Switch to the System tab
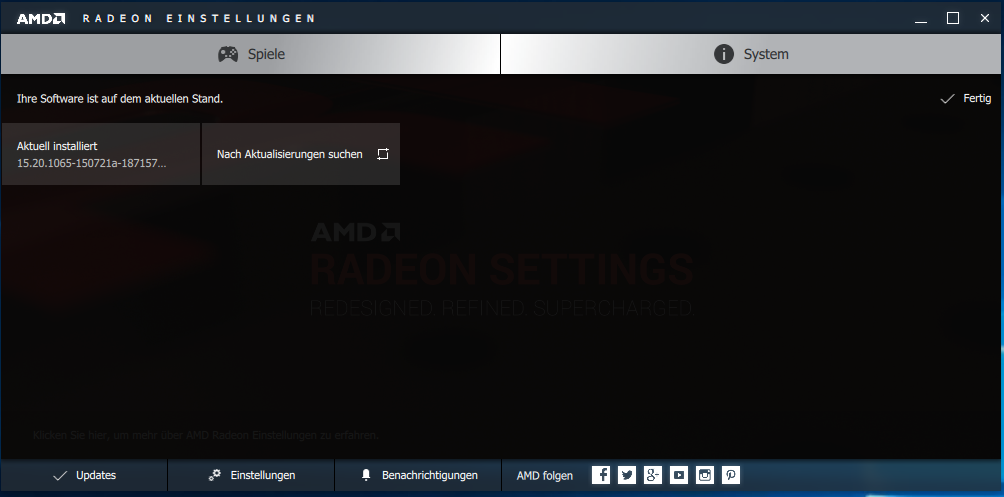 [x=752, y=54]
